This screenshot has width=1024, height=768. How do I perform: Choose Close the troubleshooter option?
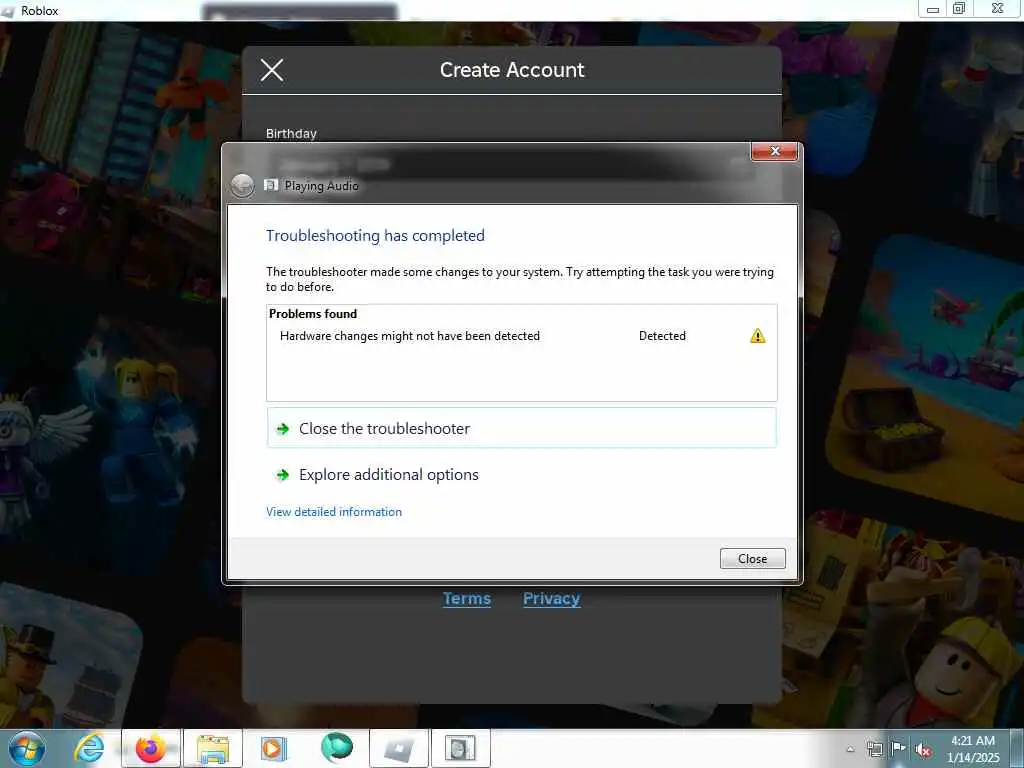pos(521,428)
